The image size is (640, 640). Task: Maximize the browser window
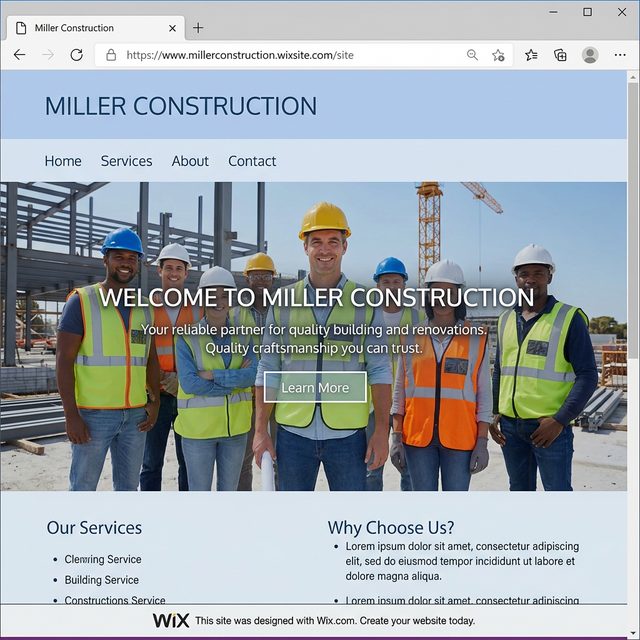[x=587, y=12]
